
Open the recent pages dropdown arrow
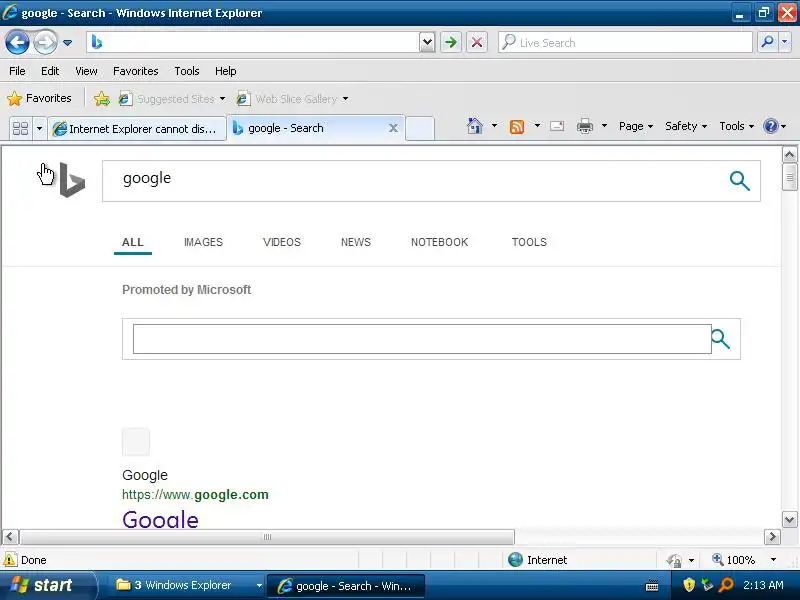pos(67,43)
